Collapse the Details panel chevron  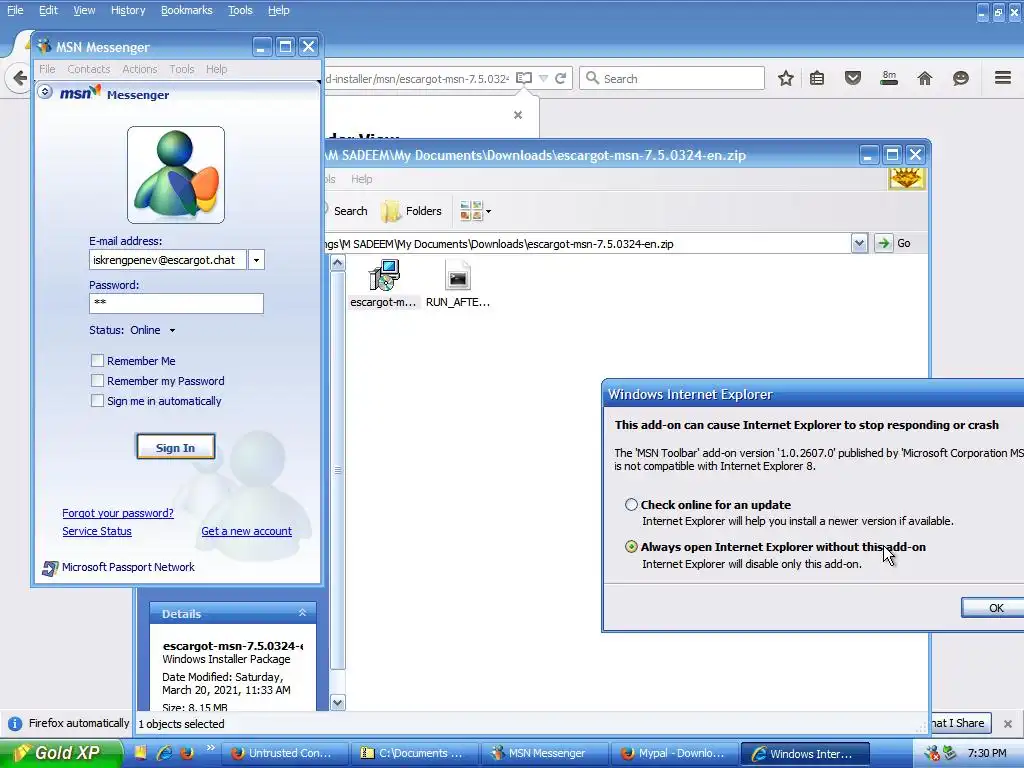point(302,613)
